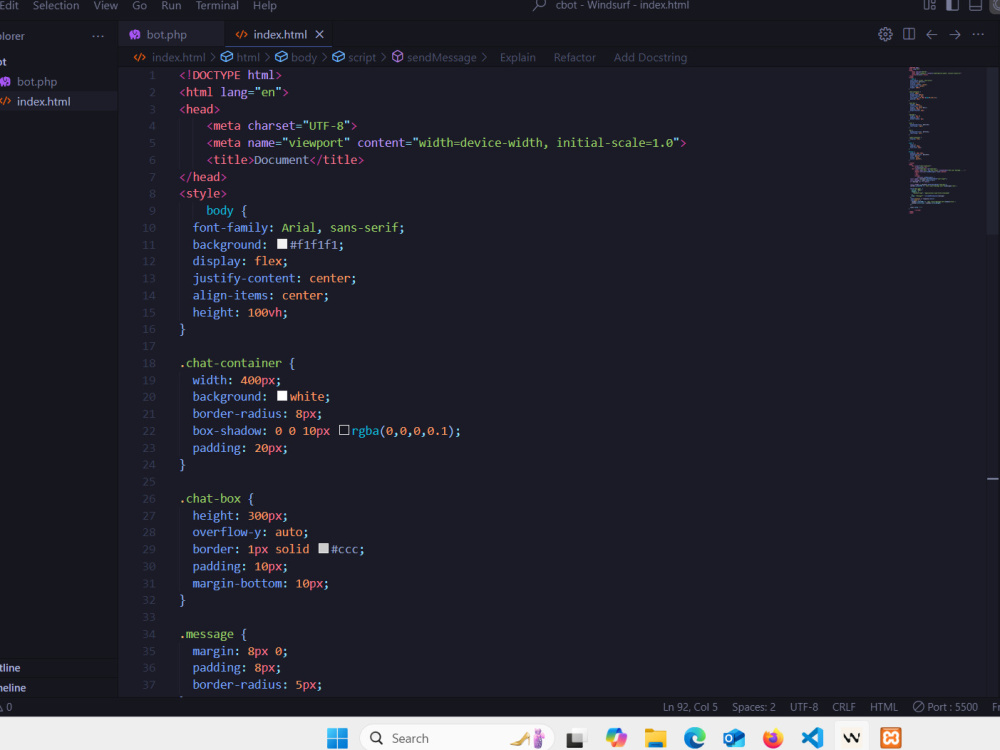This screenshot has height=750, width=1000.
Task: Open the View menu
Action: (x=105, y=6)
